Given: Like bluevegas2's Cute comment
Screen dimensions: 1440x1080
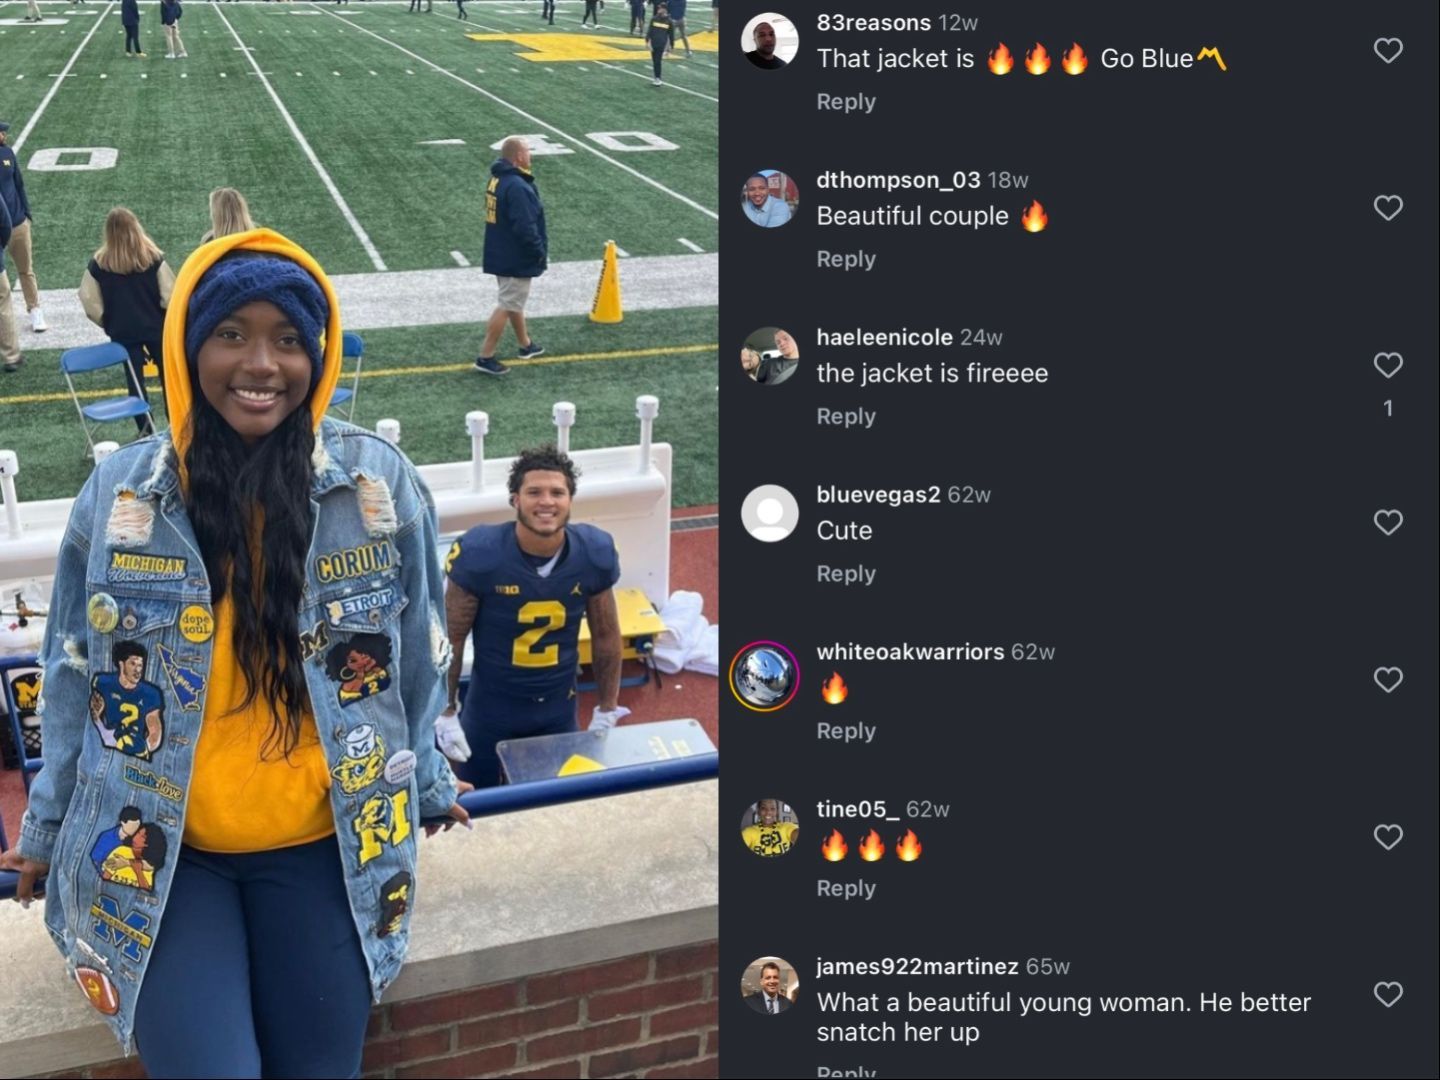Looking at the screenshot, I should (x=1388, y=522).
